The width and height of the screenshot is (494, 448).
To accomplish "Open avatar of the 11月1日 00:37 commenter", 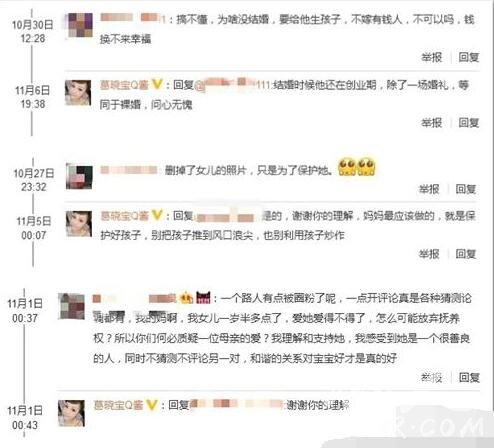I will point(71,306).
